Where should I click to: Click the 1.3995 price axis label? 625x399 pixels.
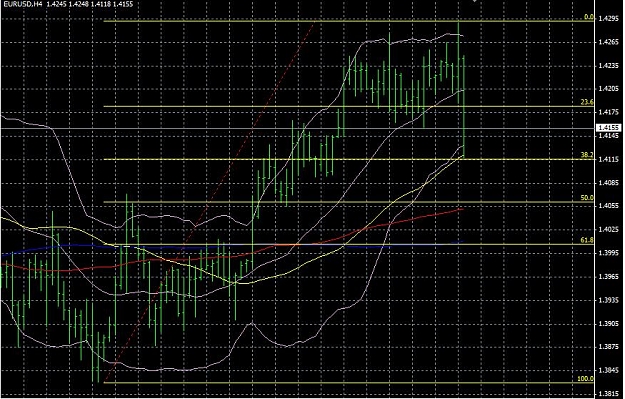609,253
